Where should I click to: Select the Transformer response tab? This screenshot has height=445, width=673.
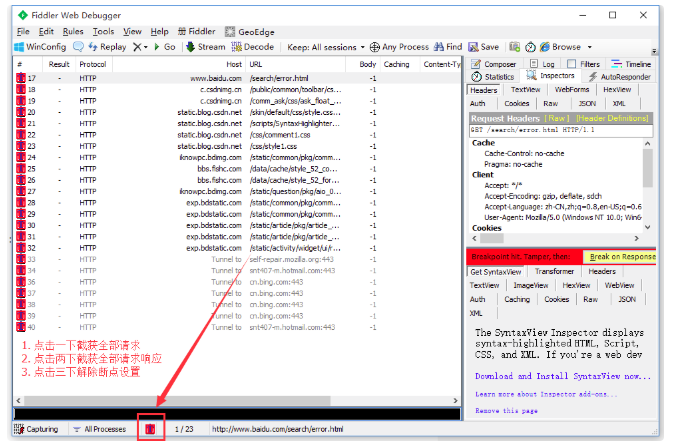pos(554,271)
